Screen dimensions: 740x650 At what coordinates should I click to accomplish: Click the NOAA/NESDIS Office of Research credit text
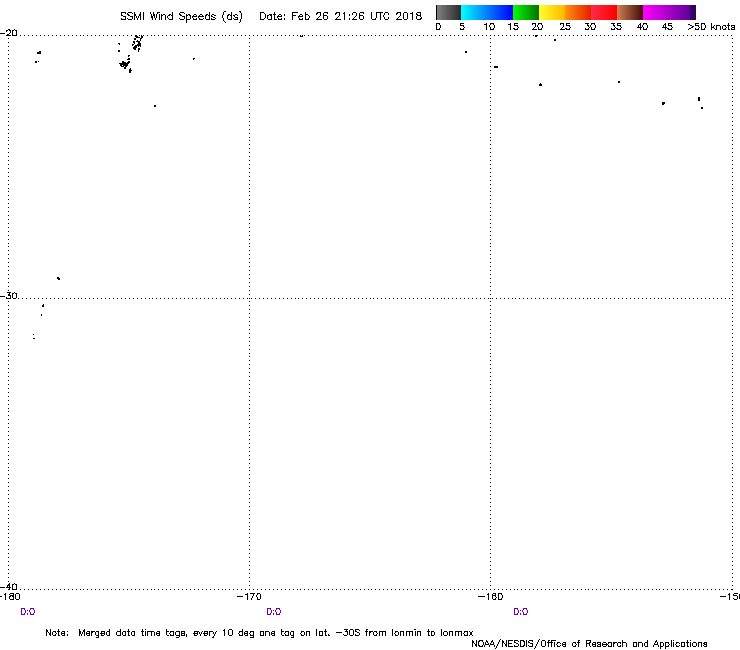pyautogui.click(x=590, y=643)
